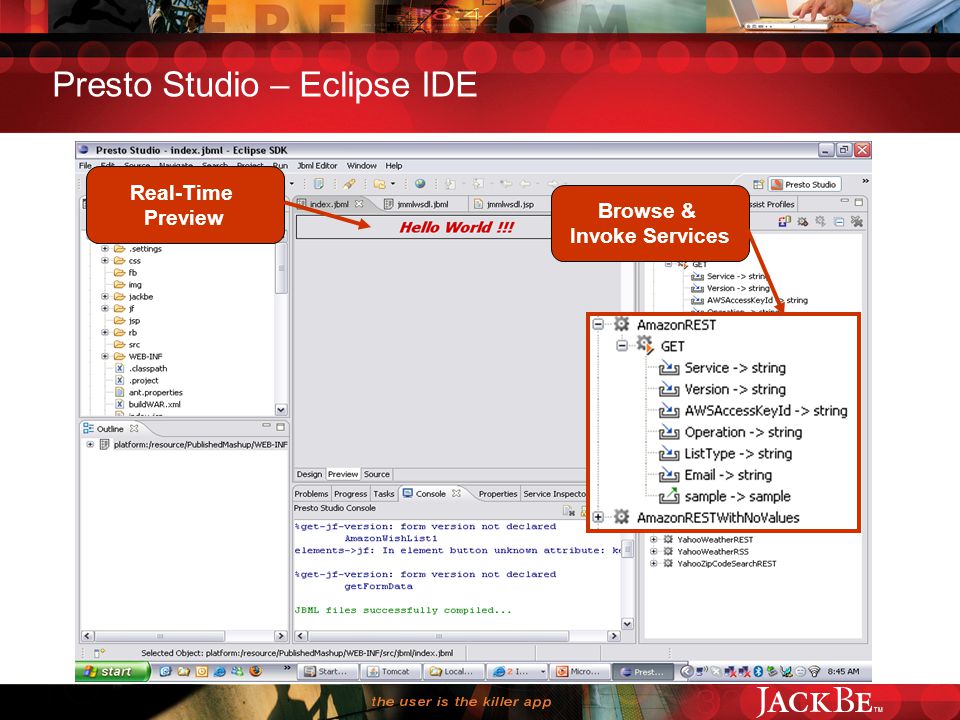960x720 pixels.
Task: Close the index.jbml editor tab
Action: point(359,204)
